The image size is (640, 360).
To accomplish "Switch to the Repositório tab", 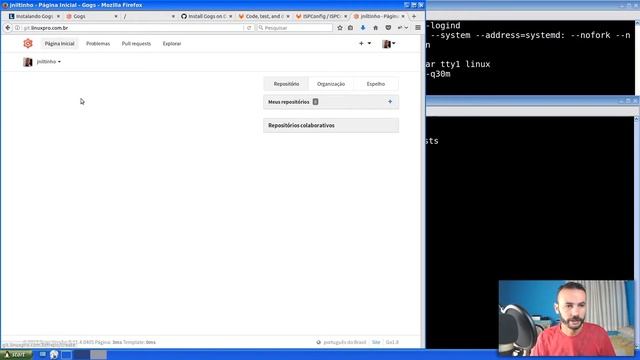I will click(286, 84).
